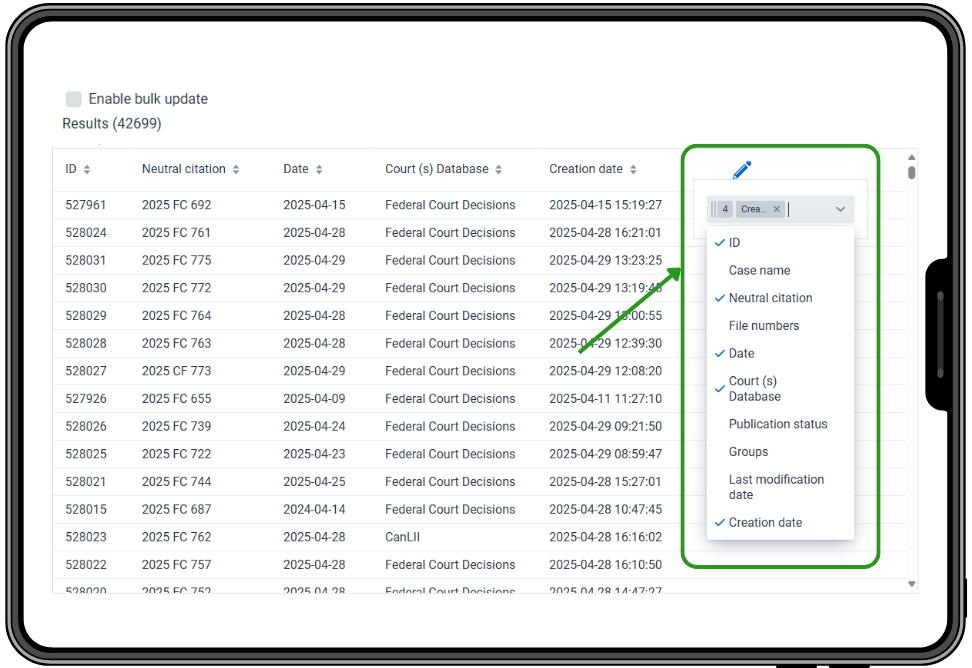Sort by Court (s) Database arrows

coord(499,170)
